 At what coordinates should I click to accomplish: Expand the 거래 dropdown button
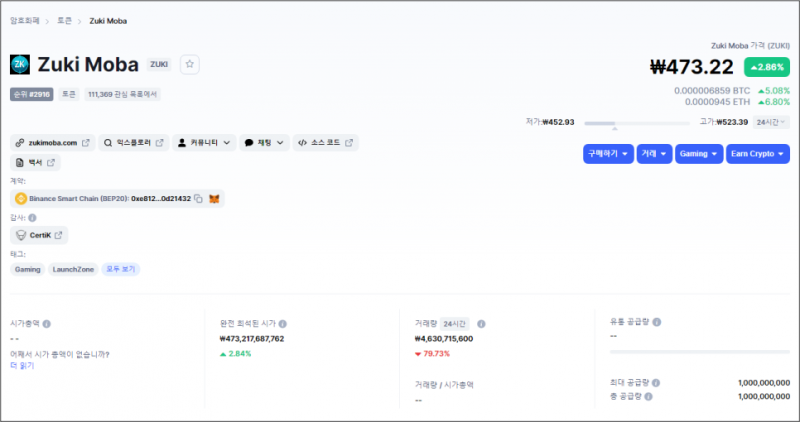coord(654,154)
